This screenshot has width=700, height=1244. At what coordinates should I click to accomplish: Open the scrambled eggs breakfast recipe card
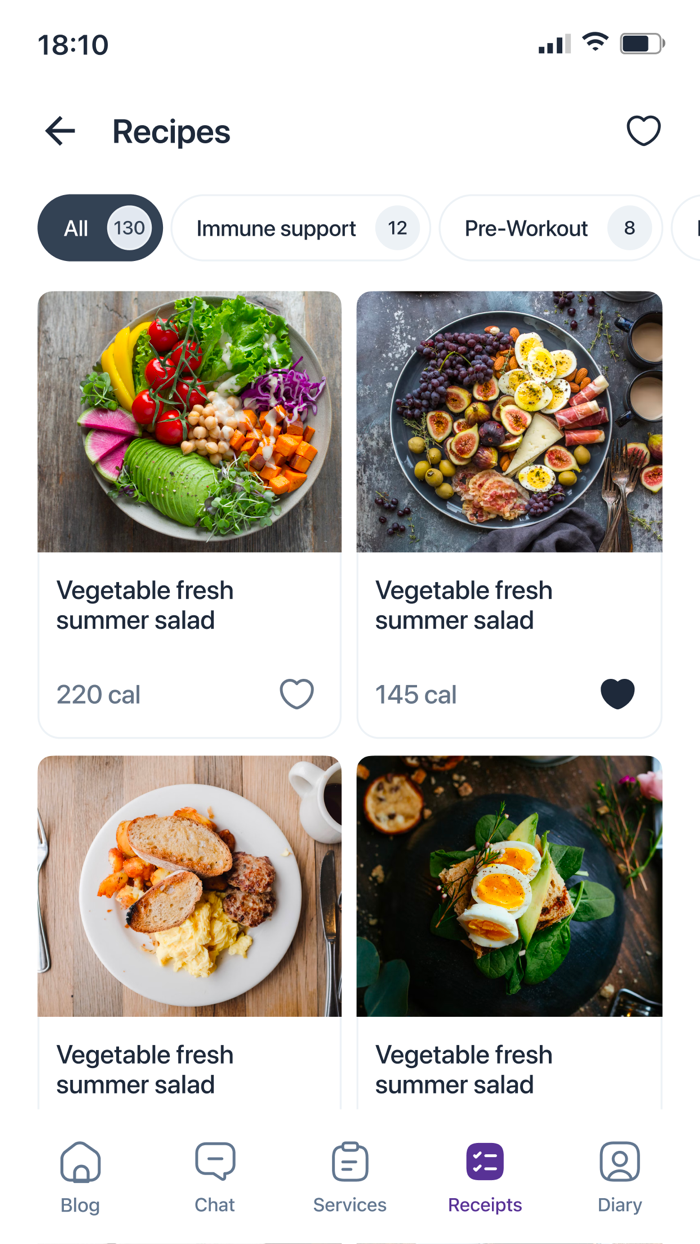tap(189, 886)
